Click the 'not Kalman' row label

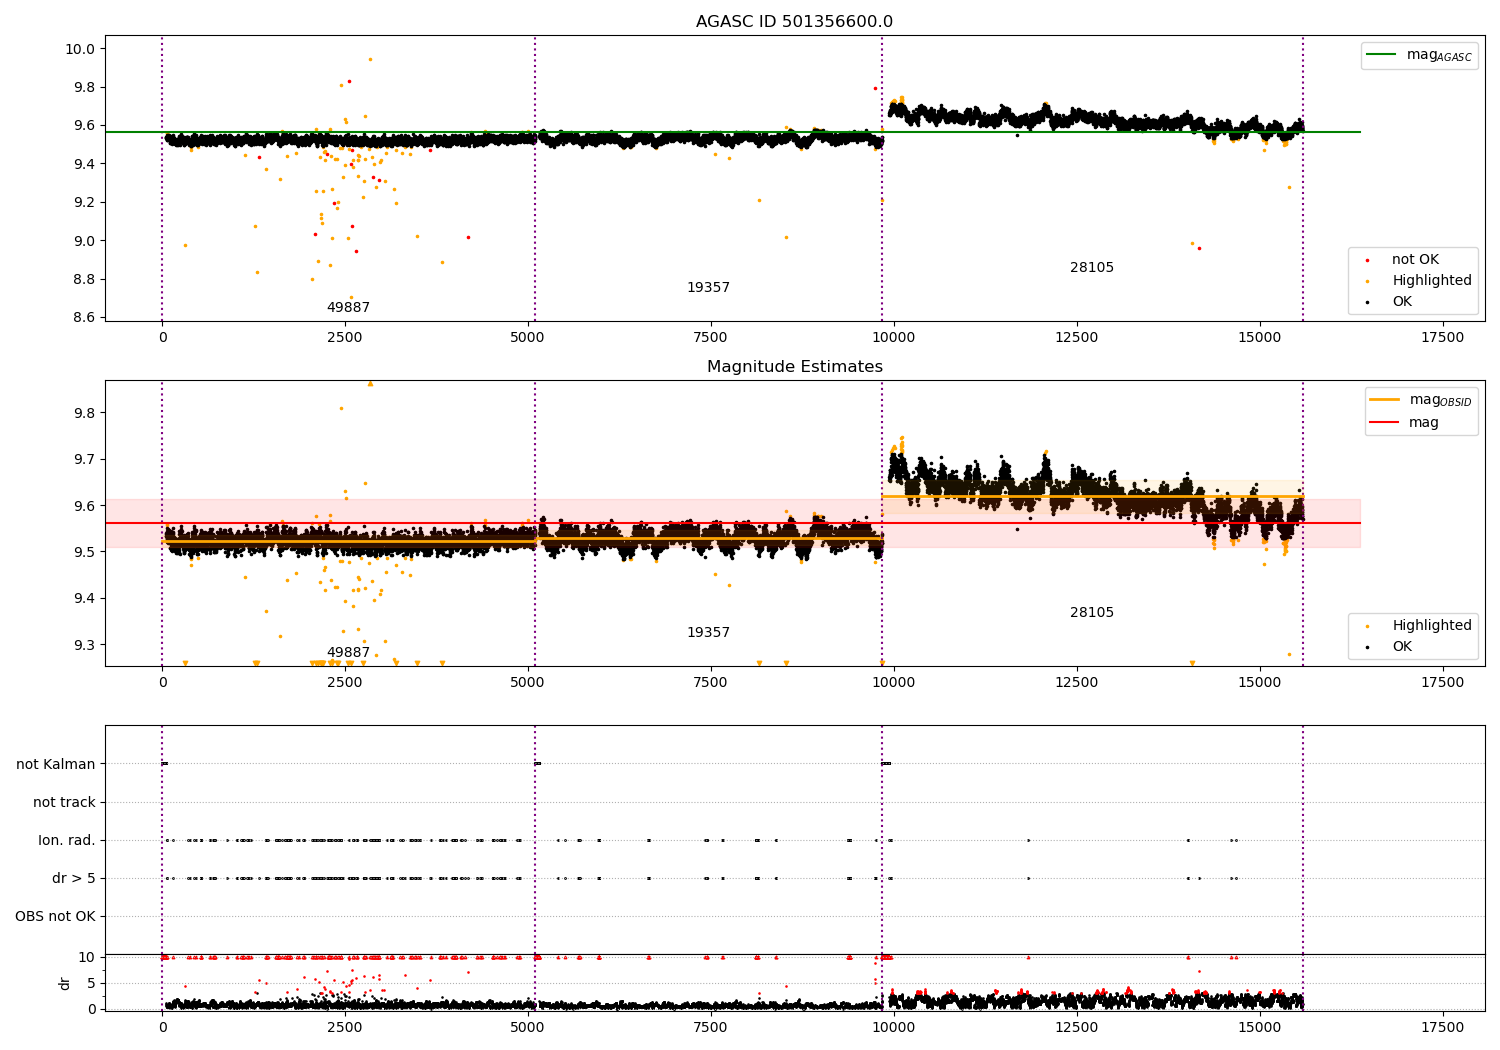pyautogui.click(x=56, y=764)
